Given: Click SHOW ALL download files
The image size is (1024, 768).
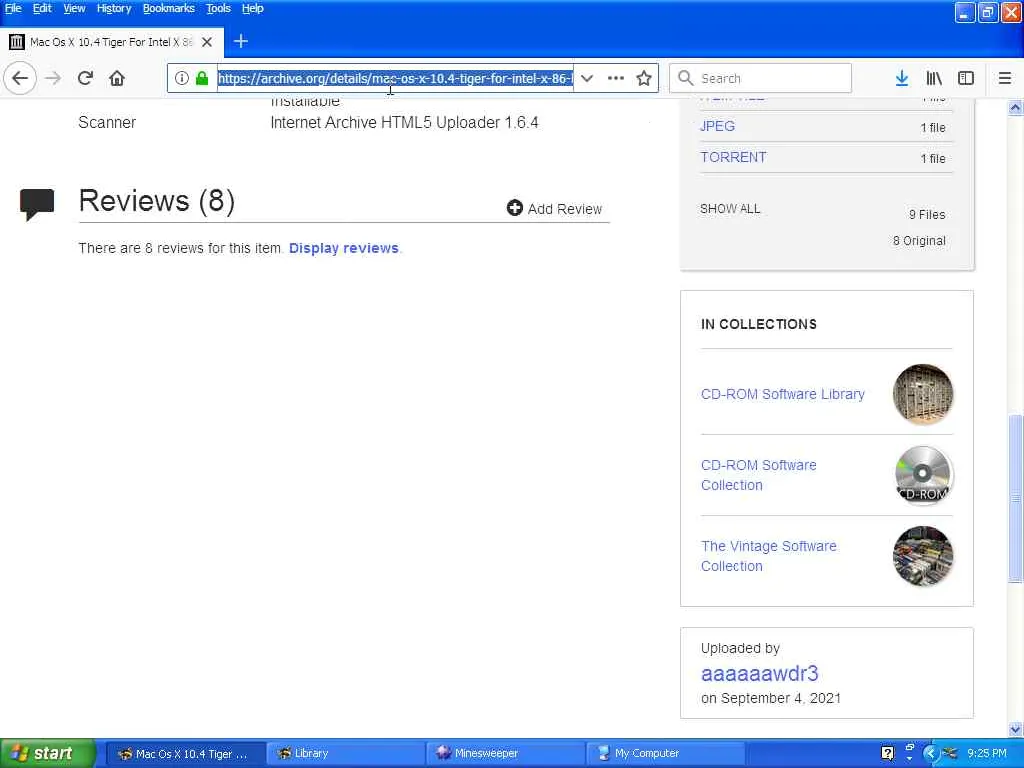Looking at the screenshot, I should tap(730, 209).
